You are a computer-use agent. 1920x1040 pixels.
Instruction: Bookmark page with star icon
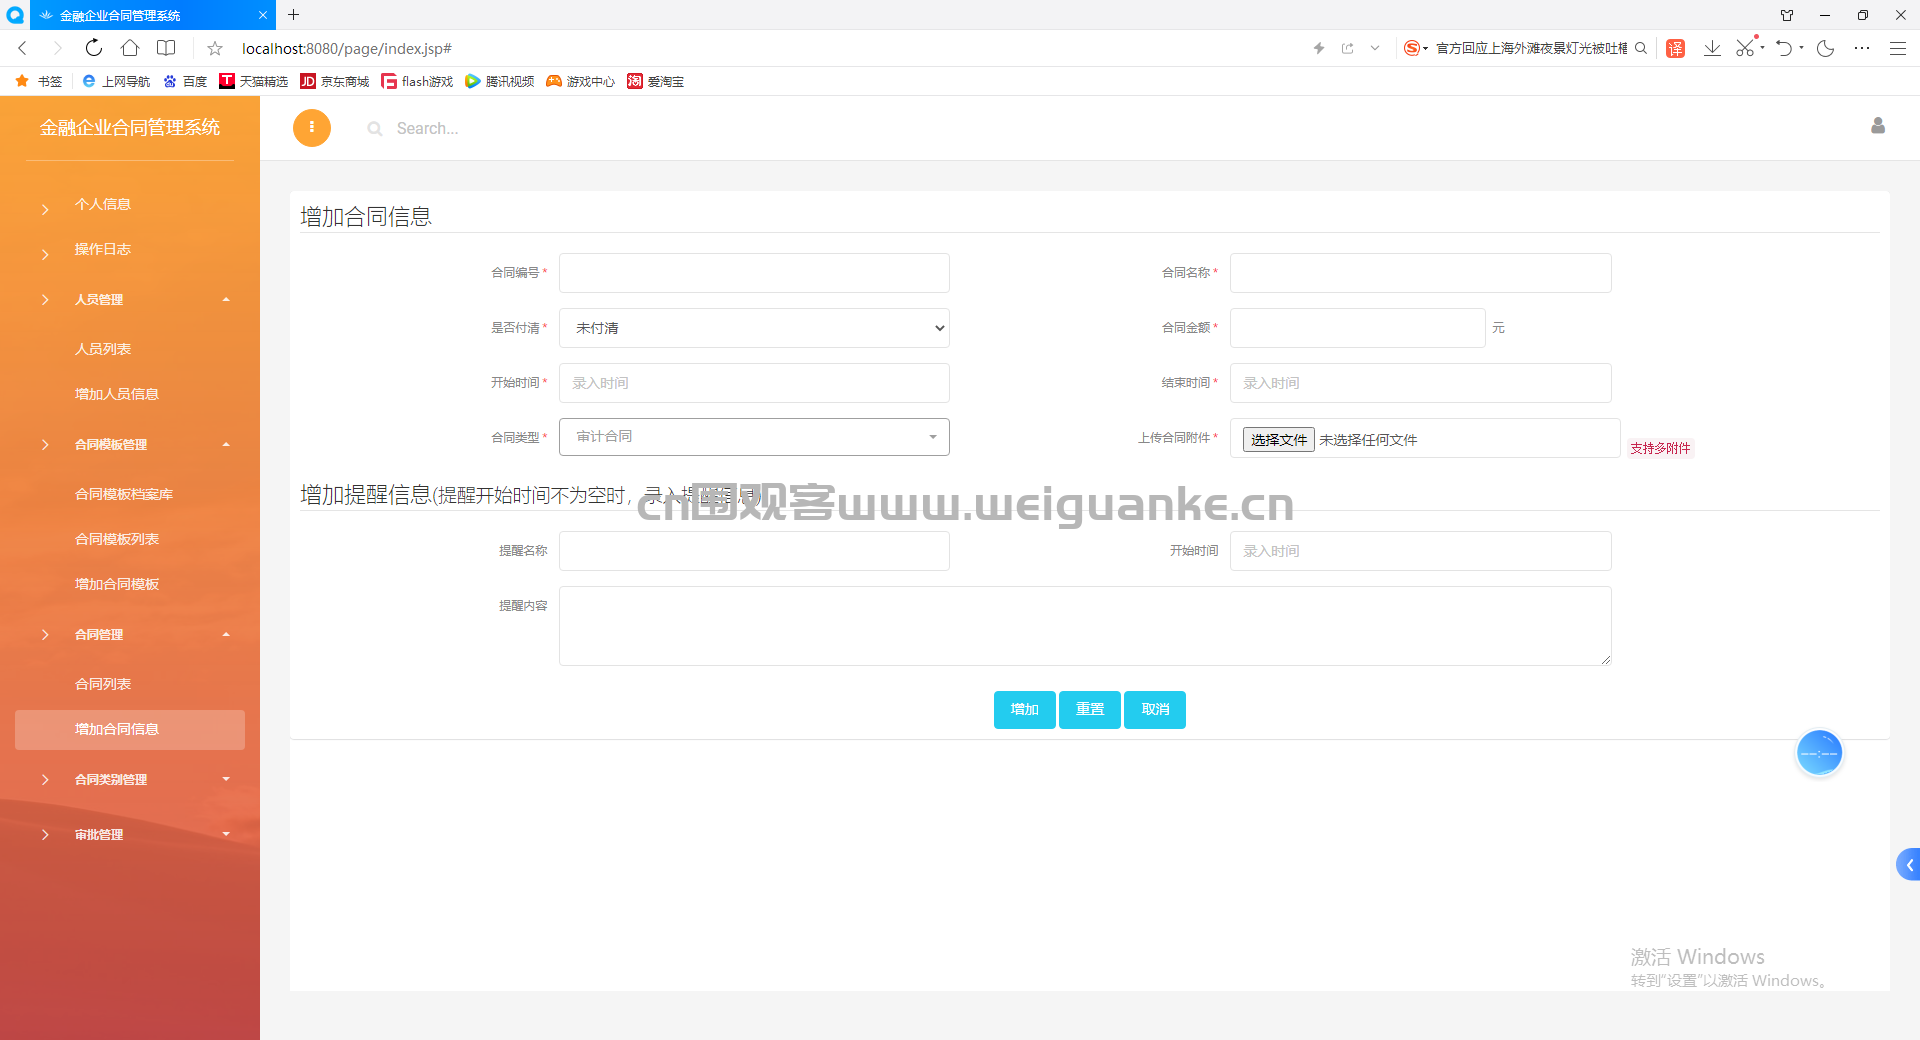[x=215, y=48]
